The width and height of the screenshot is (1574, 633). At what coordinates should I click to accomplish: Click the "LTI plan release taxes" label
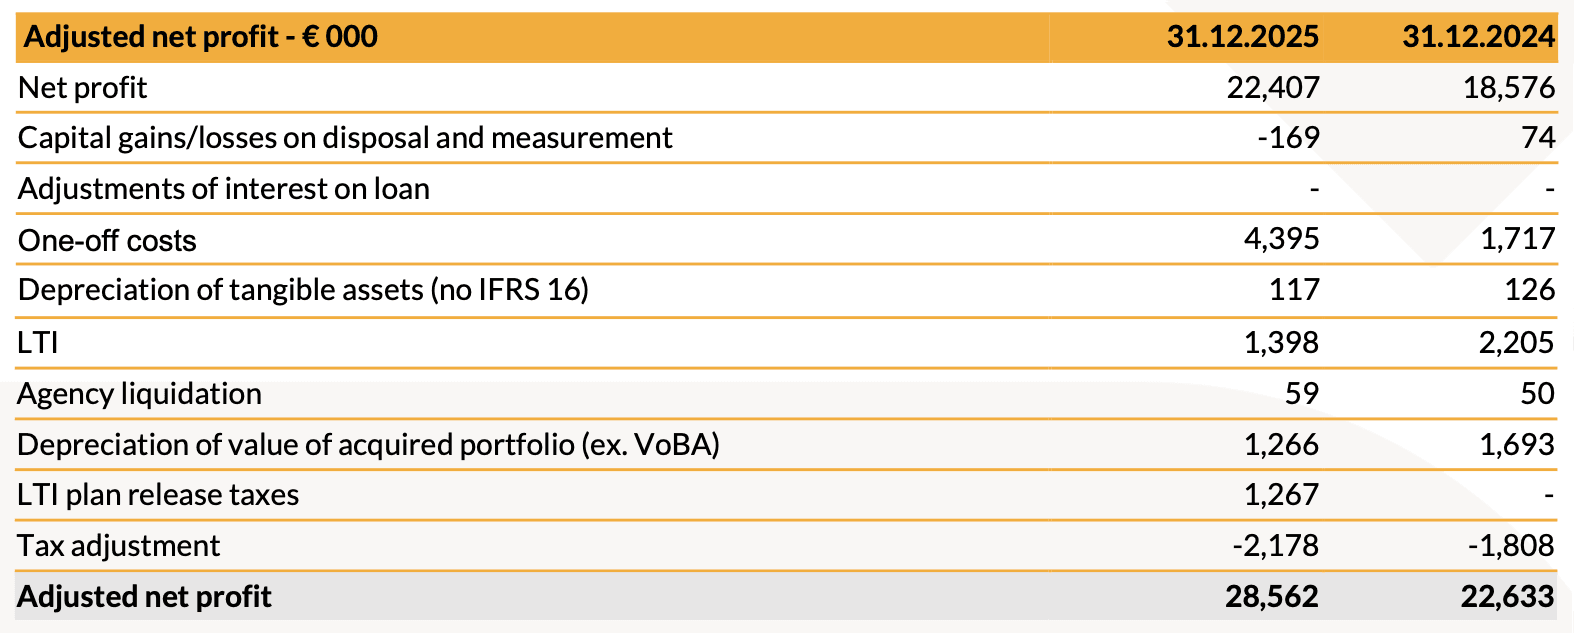point(158,495)
